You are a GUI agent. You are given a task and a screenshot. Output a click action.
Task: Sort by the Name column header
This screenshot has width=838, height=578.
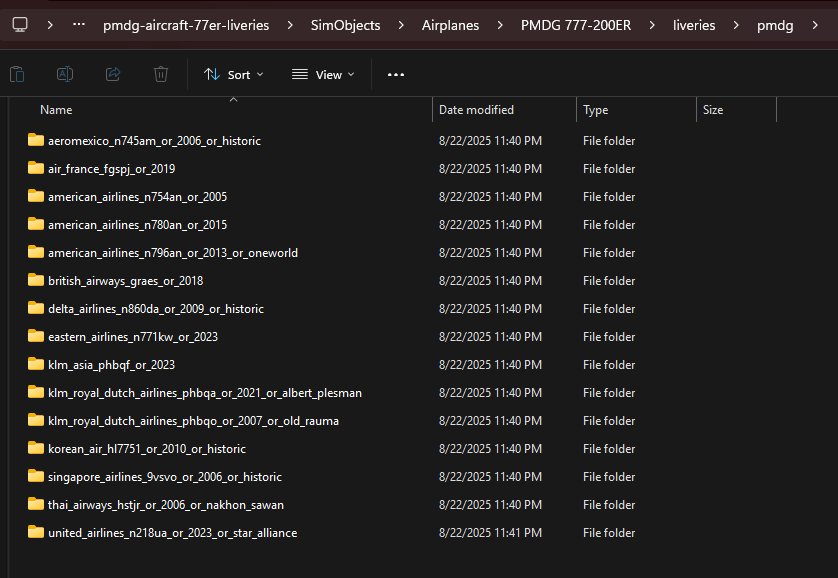point(56,110)
